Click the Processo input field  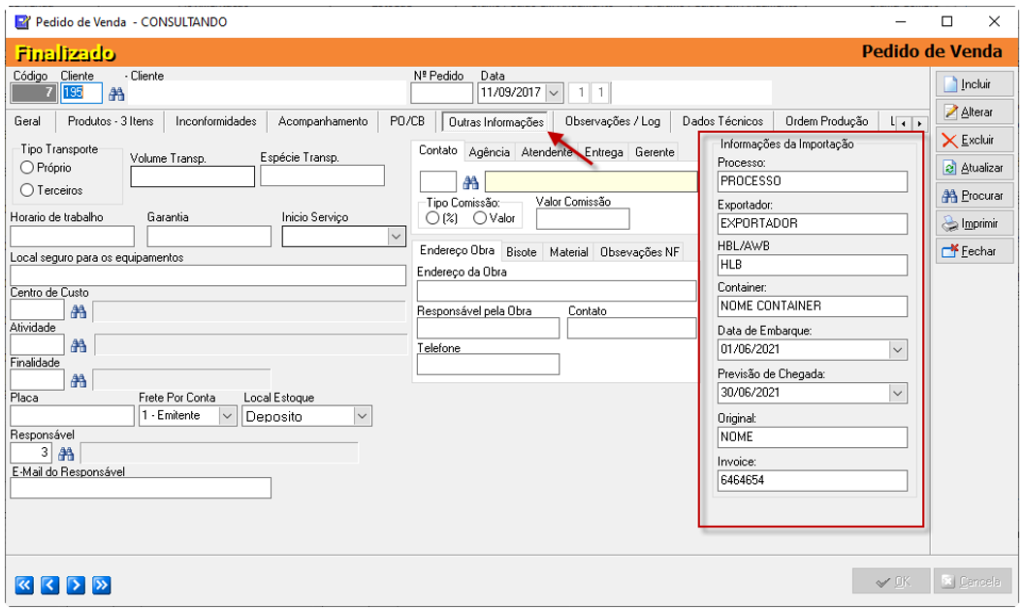pos(812,181)
